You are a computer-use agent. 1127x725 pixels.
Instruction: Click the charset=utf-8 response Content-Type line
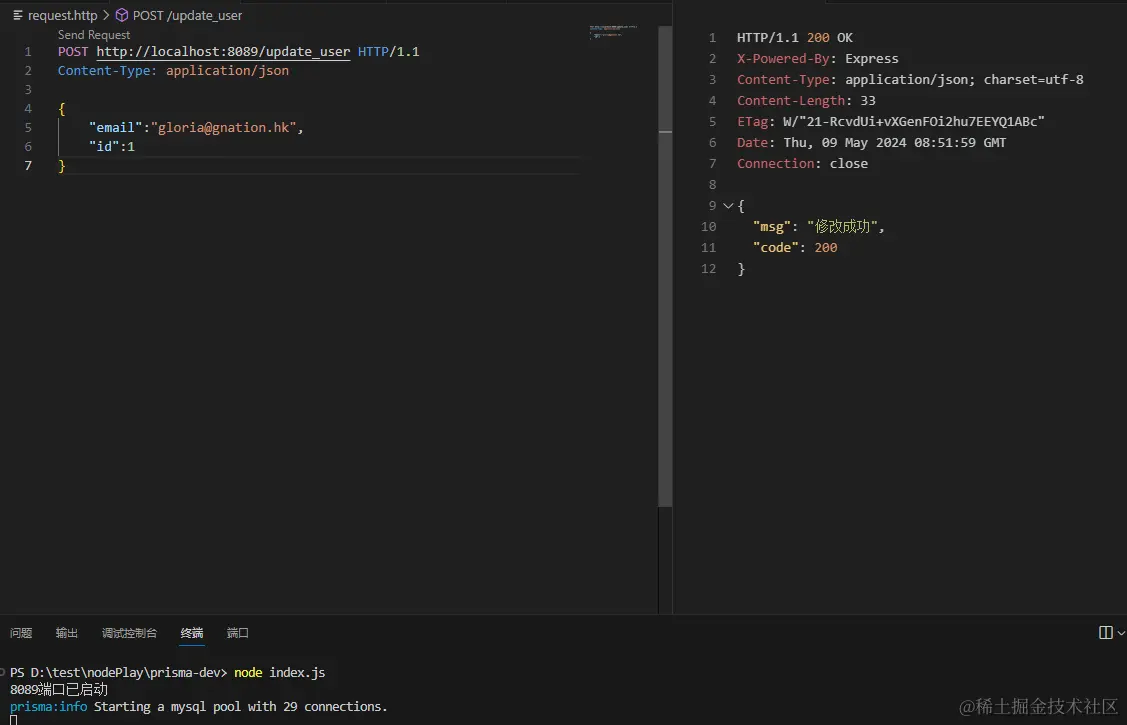910,80
